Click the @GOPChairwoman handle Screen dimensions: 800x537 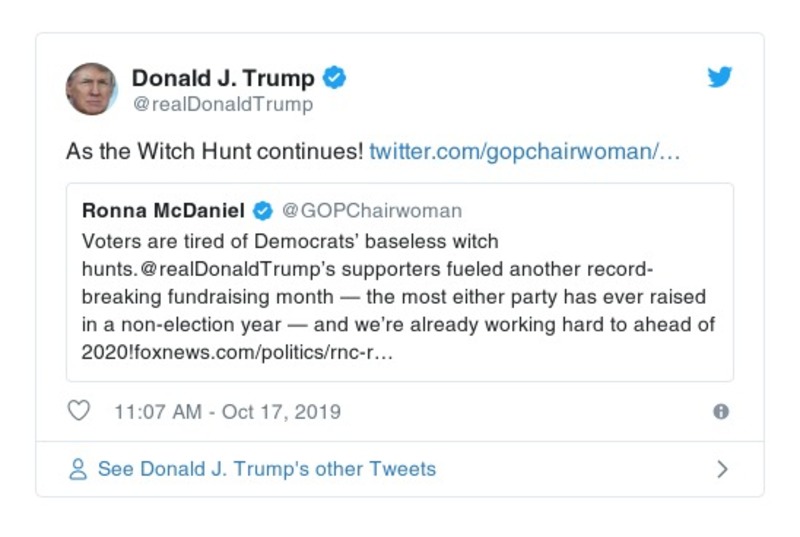point(371,211)
